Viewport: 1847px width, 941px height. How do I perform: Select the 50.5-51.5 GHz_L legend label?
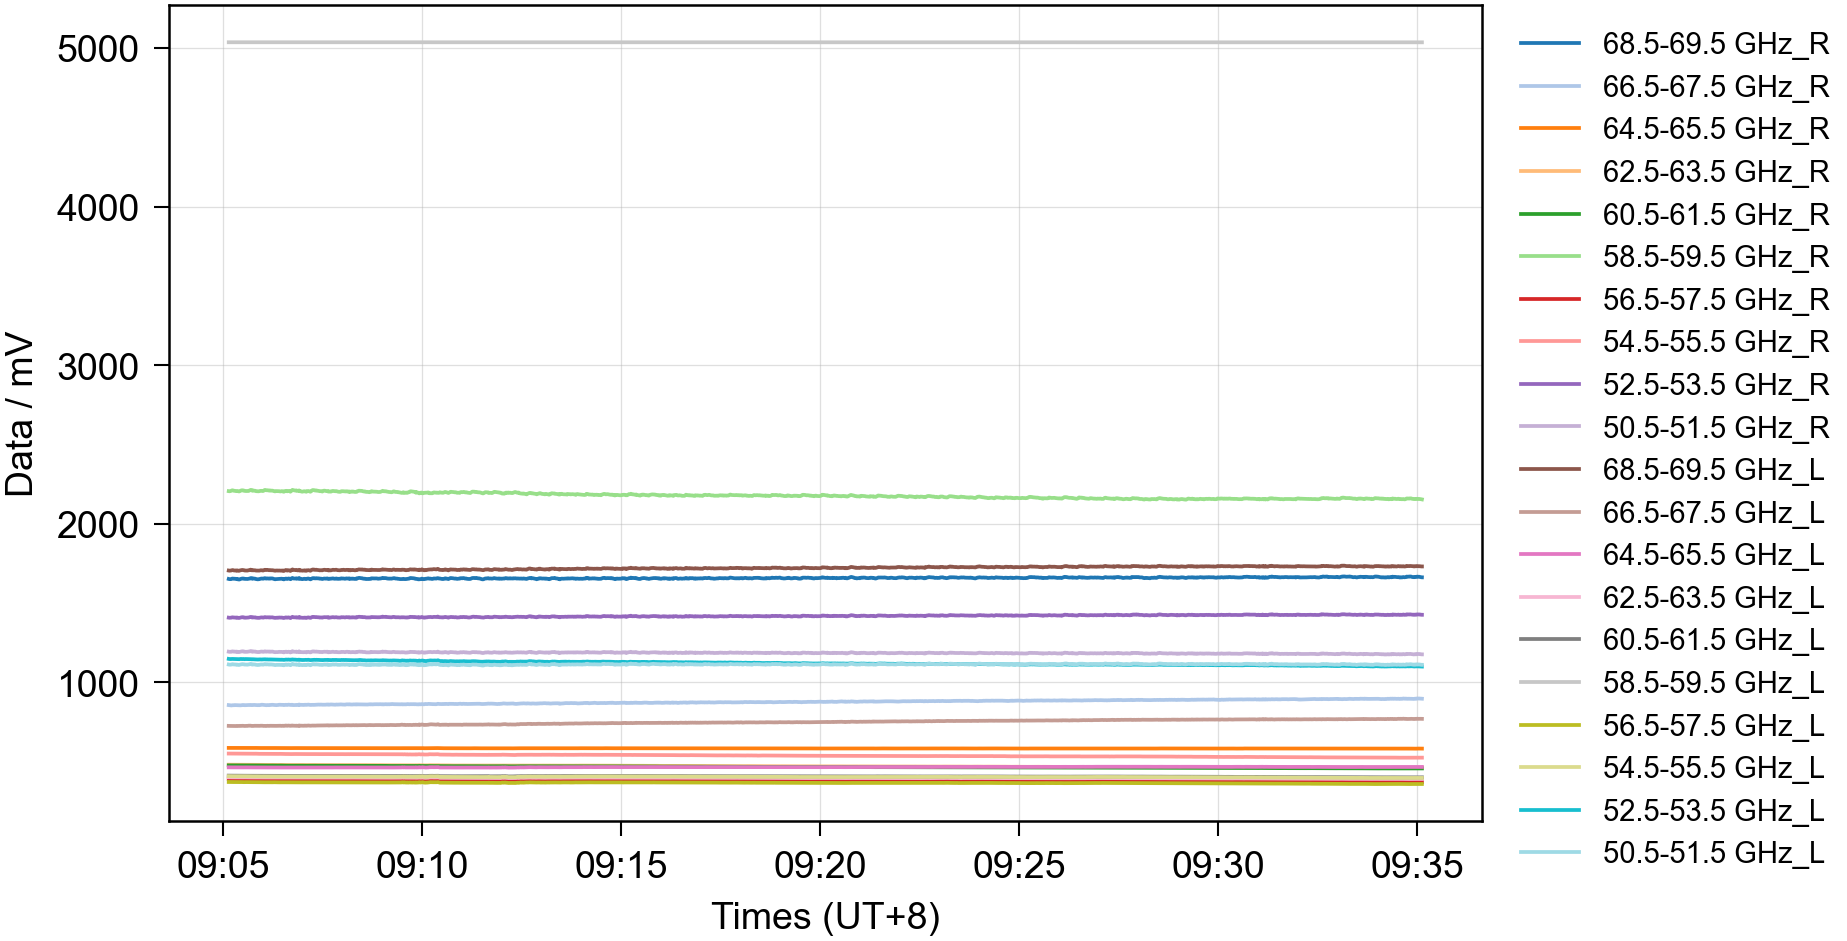click(1713, 853)
